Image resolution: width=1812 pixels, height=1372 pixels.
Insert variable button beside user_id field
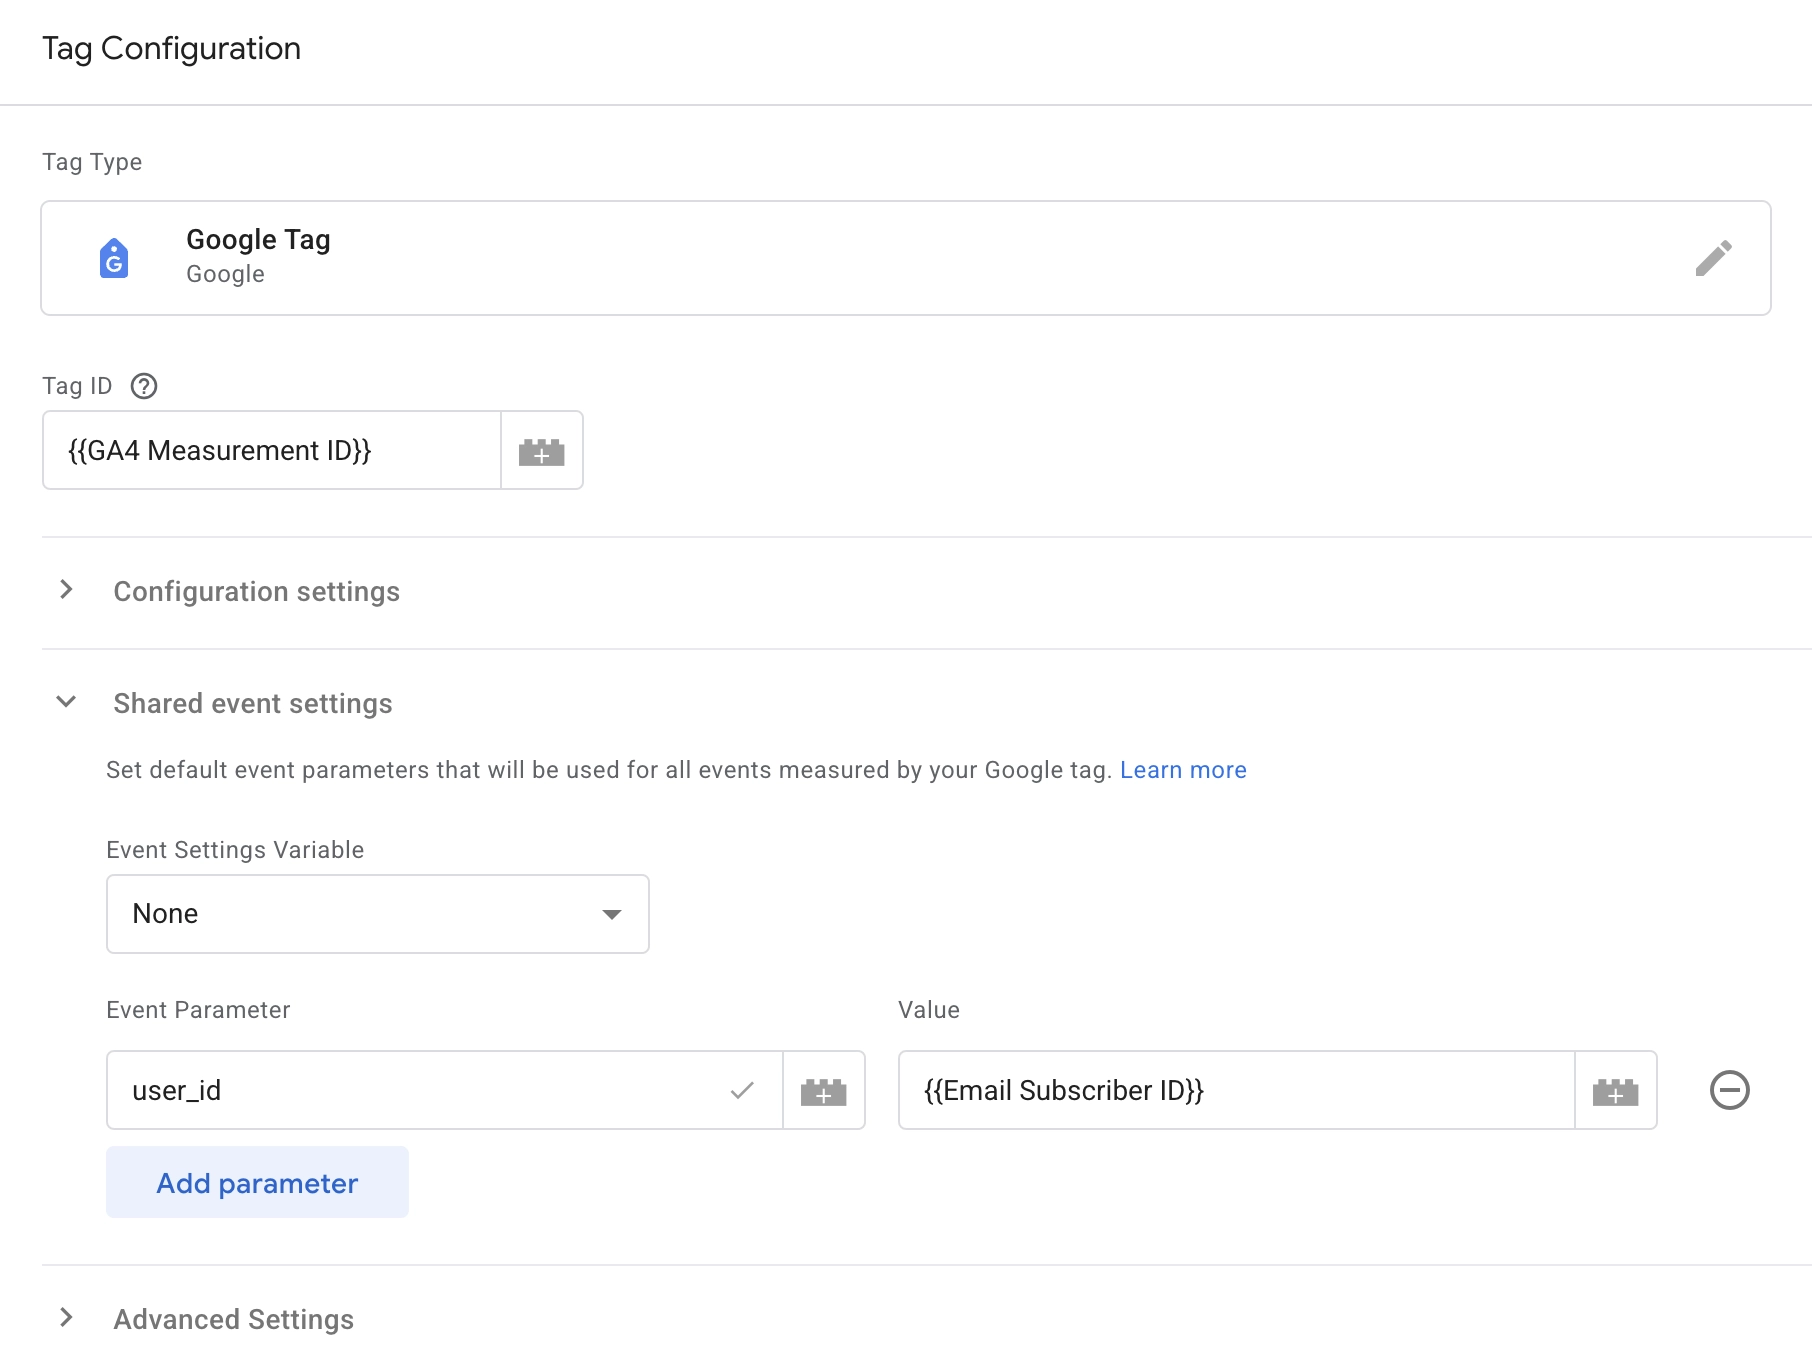[823, 1091]
